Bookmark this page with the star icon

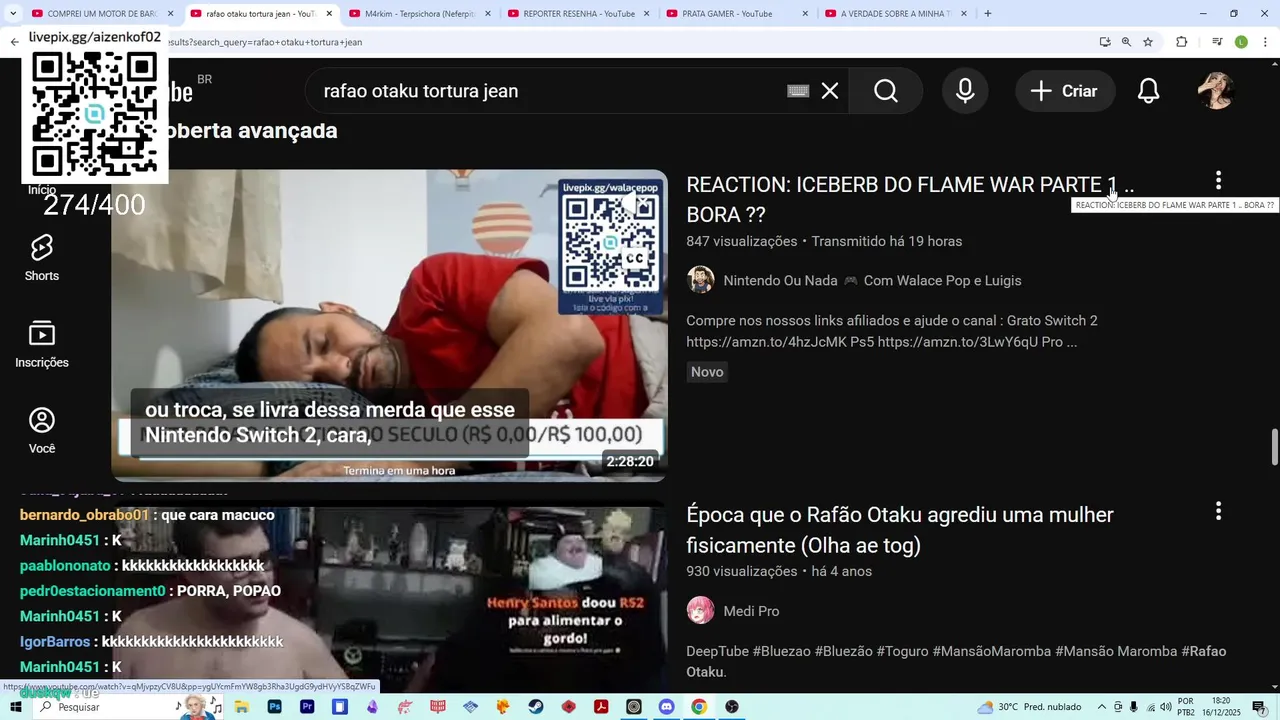pyautogui.click(x=1148, y=42)
